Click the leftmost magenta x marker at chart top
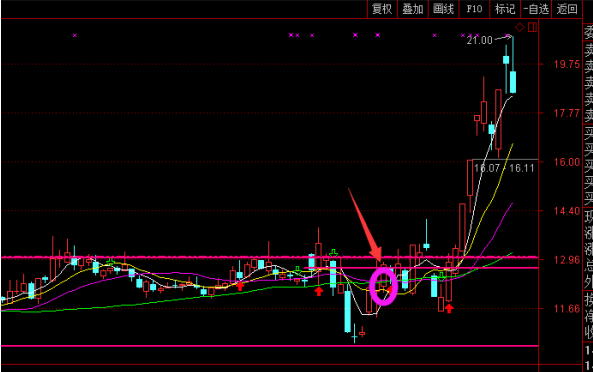 75,35
